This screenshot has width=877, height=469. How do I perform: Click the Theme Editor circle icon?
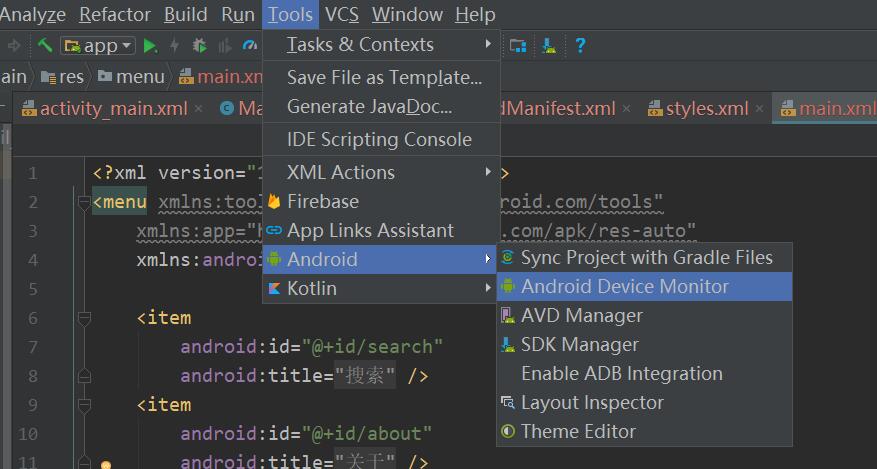point(507,432)
